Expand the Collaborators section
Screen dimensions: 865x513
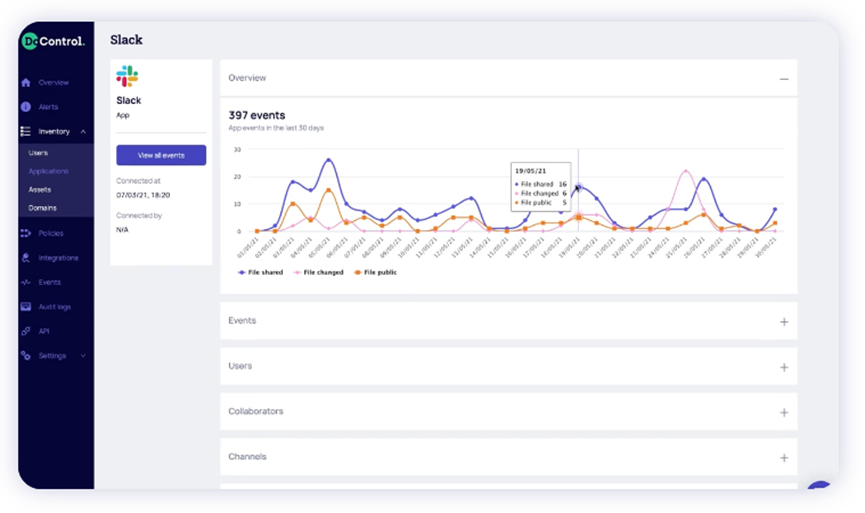point(784,413)
